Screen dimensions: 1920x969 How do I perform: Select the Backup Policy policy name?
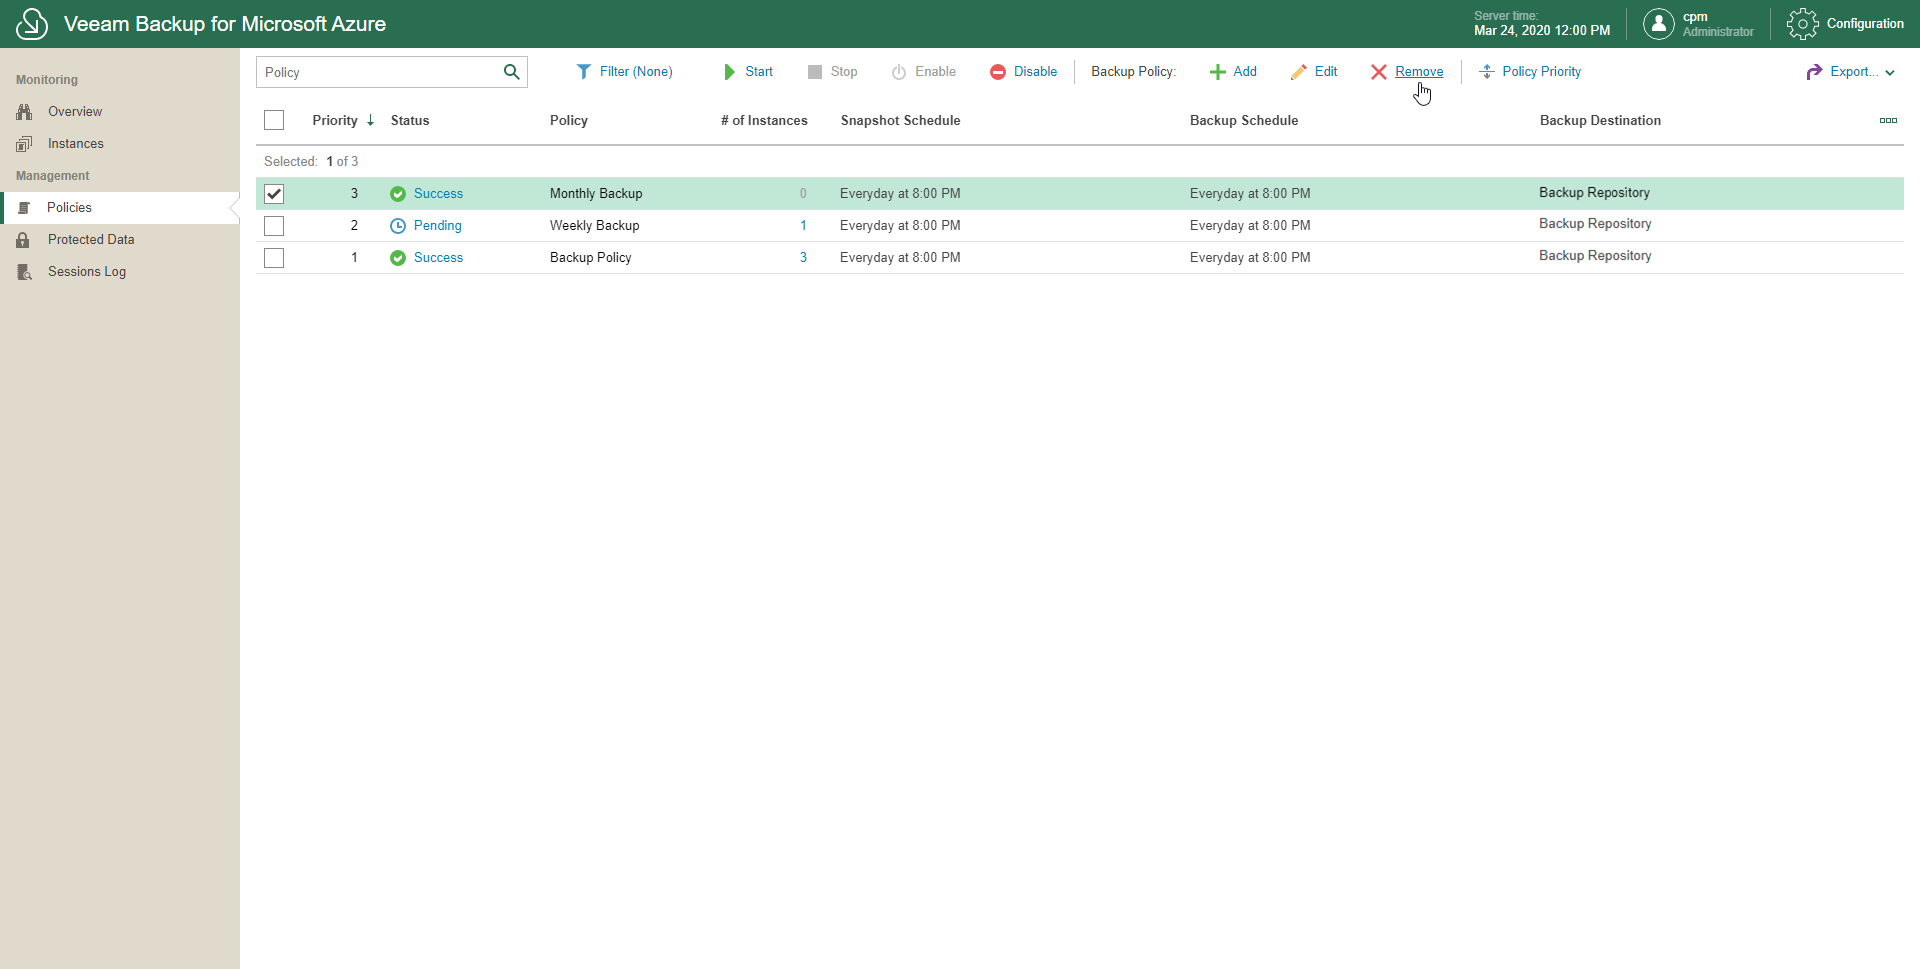pyautogui.click(x=591, y=258)
